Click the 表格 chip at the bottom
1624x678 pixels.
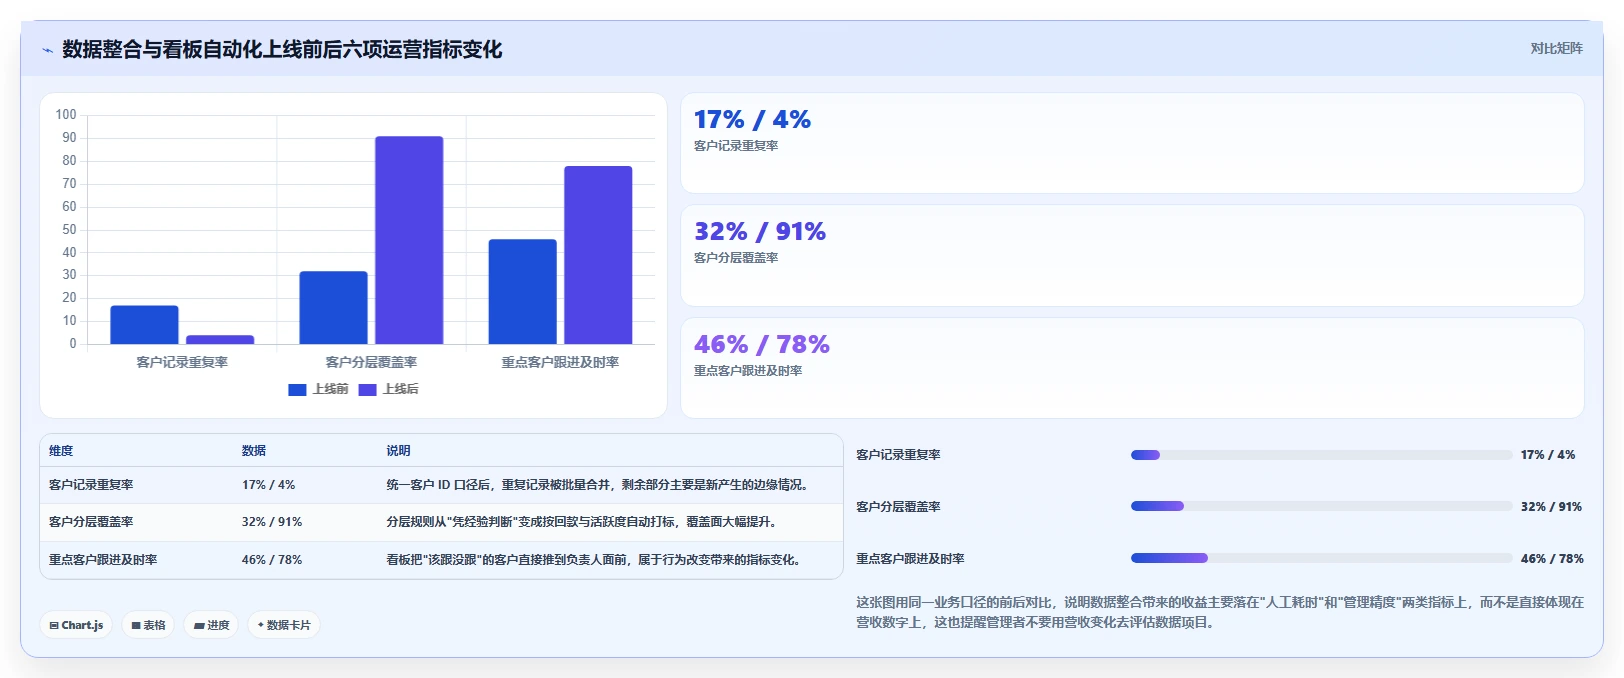pyautogui.click(x=148, y=625)
